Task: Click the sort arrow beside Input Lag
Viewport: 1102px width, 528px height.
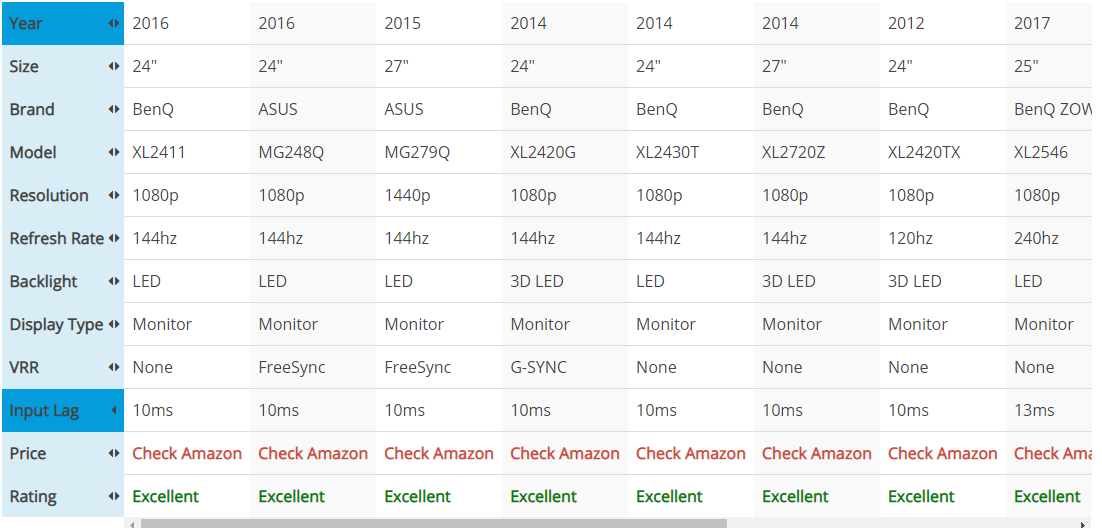Action: 114,411
